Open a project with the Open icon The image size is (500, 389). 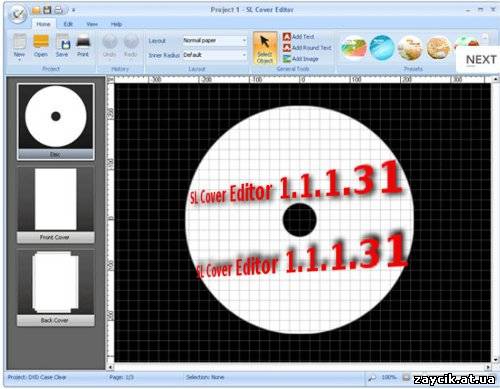click(x=41, y=46)
